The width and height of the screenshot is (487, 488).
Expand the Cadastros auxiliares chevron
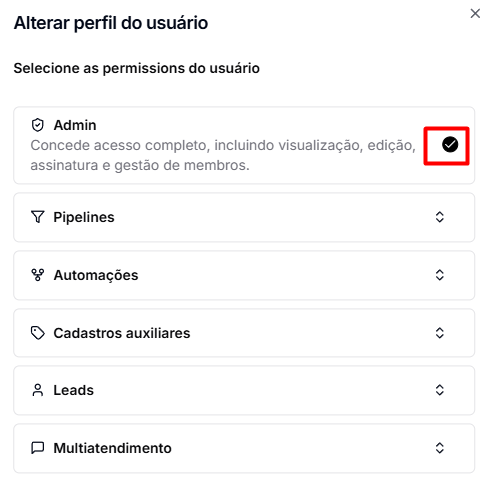coord(440,333)
